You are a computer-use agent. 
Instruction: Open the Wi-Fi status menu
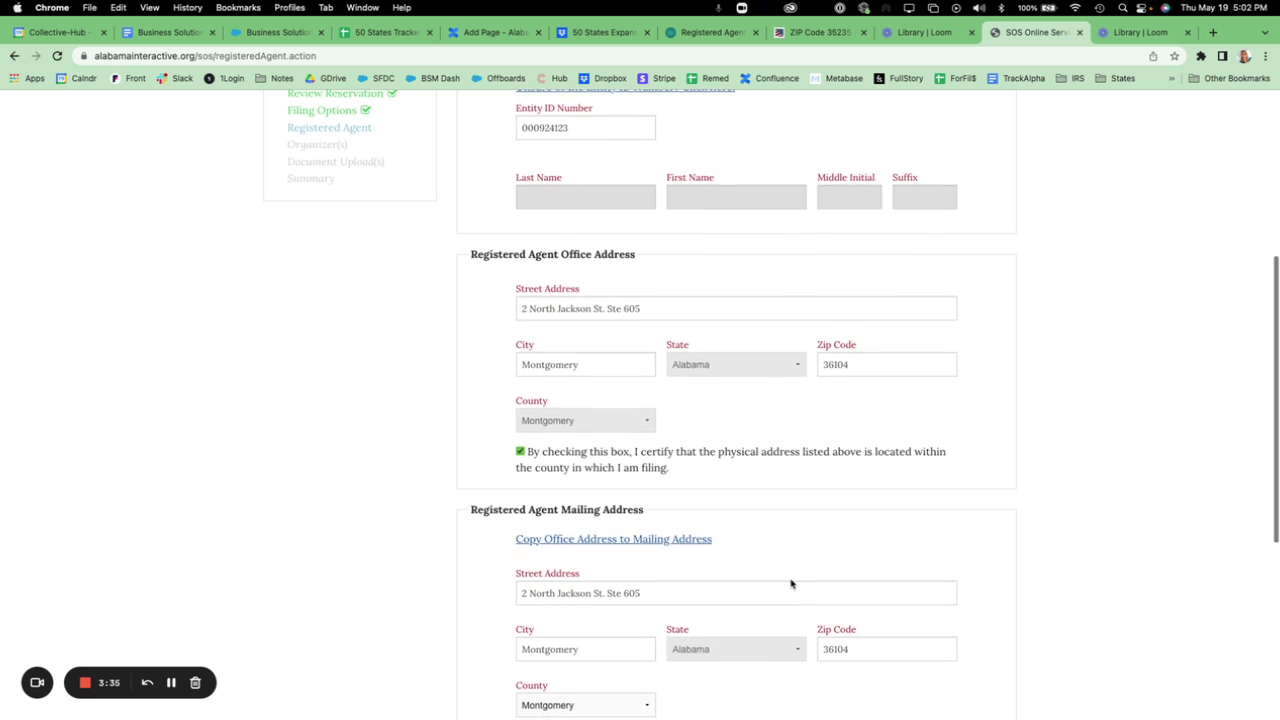[1075, 8]
